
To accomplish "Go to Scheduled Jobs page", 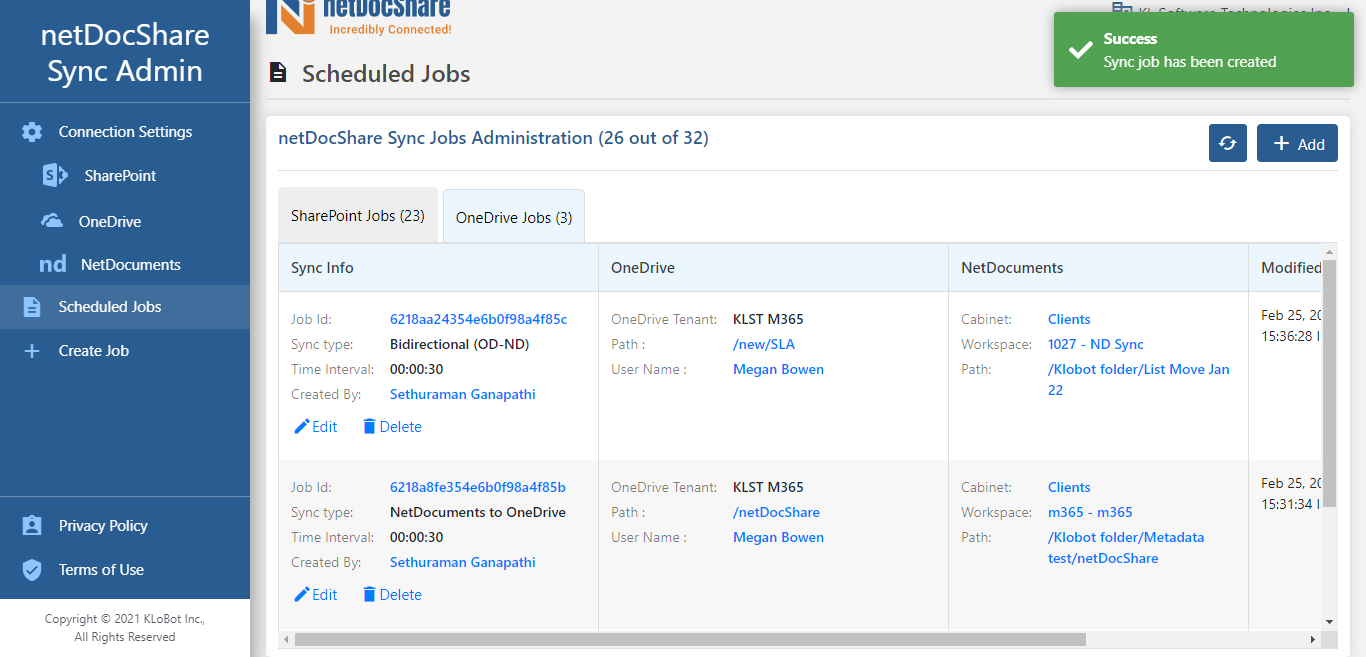I will pyautogui.click(x=125, y=307).
